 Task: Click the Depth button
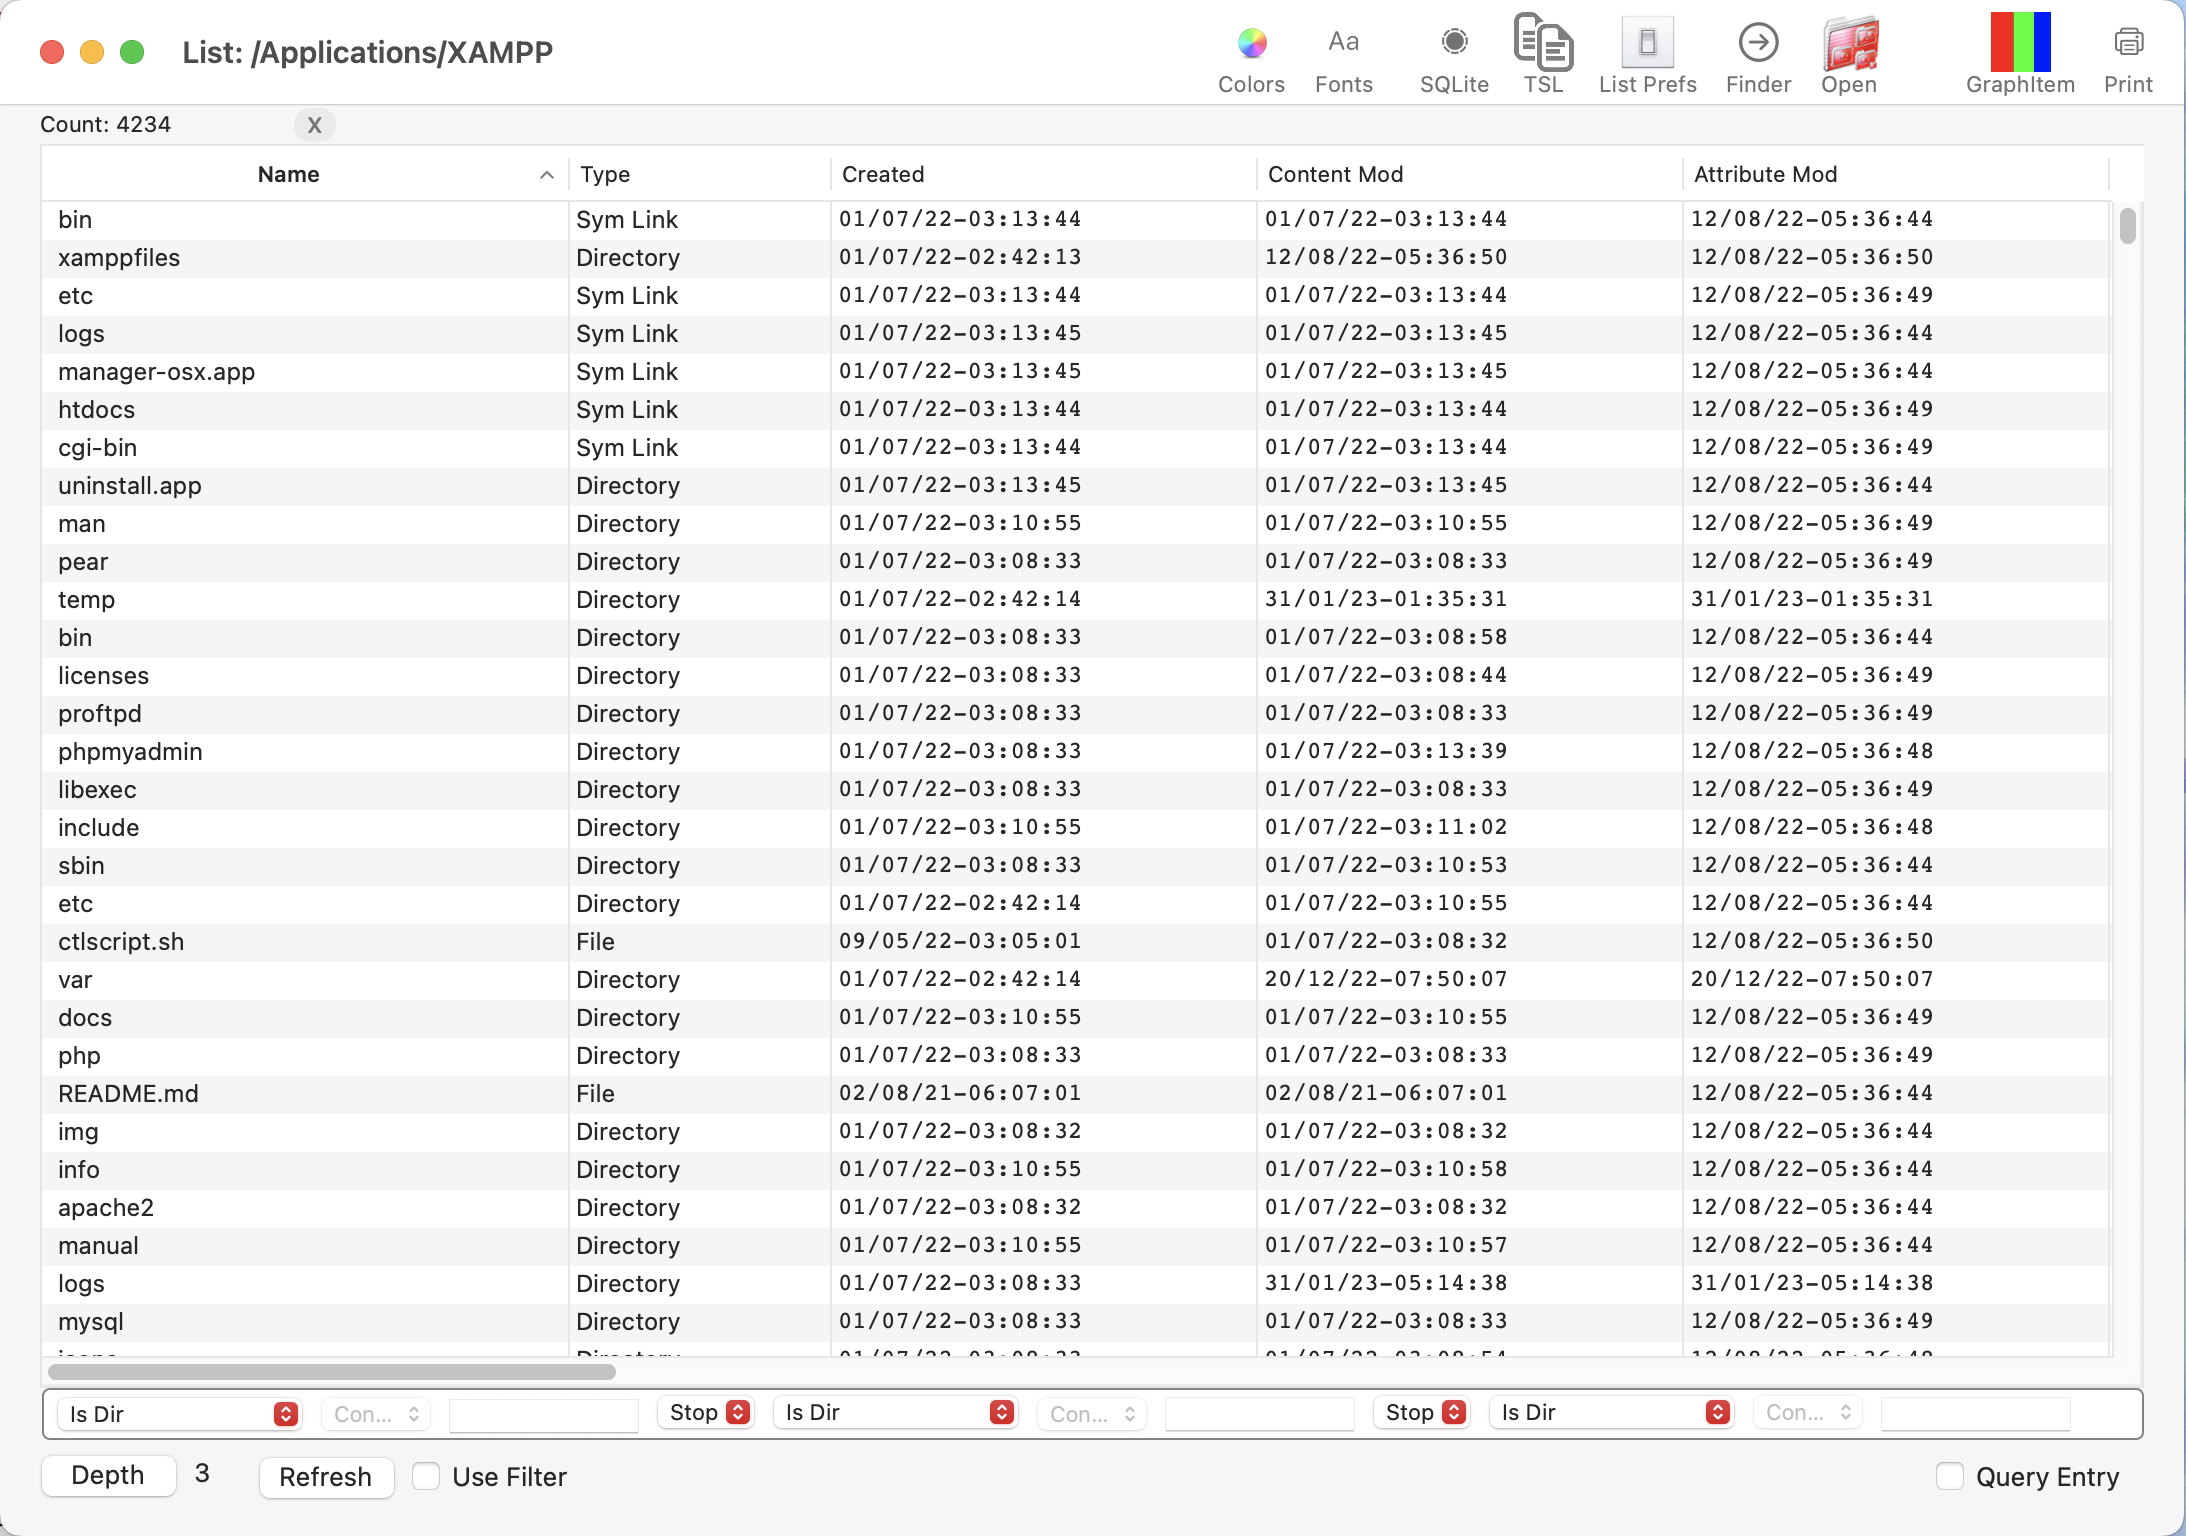pyautogui.click(x=108, y=1475)
